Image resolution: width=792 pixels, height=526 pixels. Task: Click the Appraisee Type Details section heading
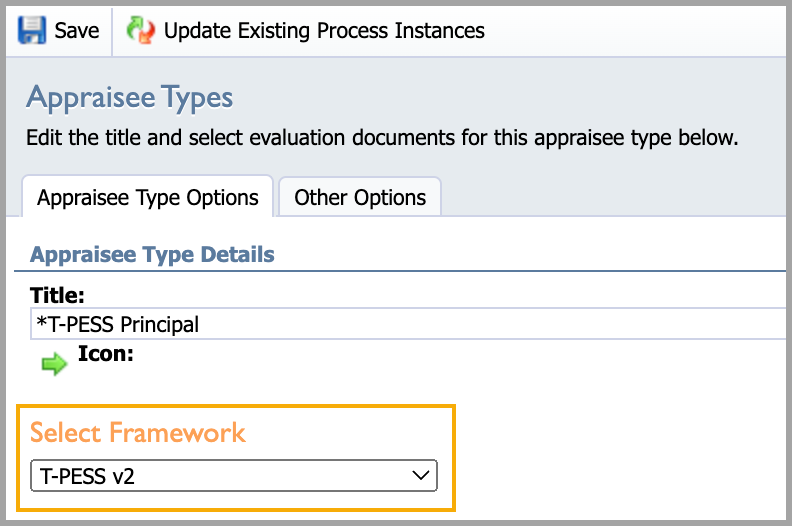[152, 255]
